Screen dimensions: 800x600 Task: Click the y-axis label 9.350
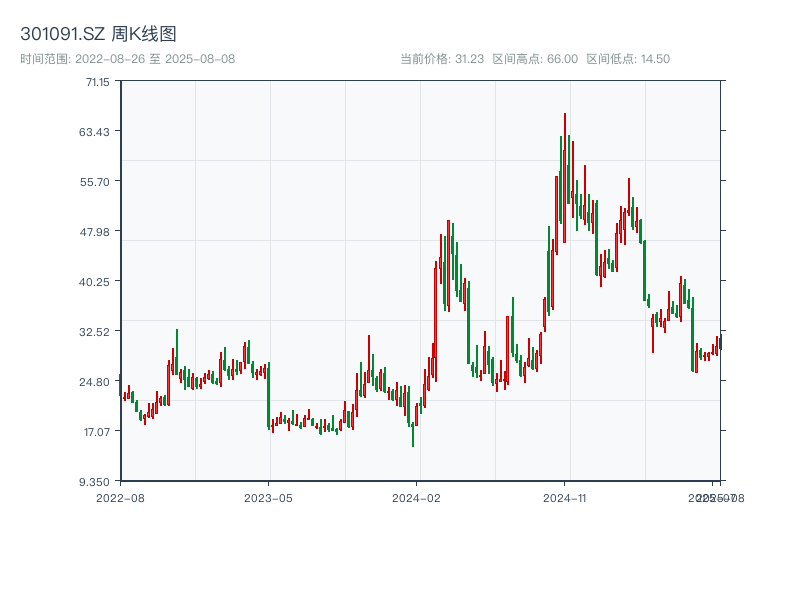point(94,482)
